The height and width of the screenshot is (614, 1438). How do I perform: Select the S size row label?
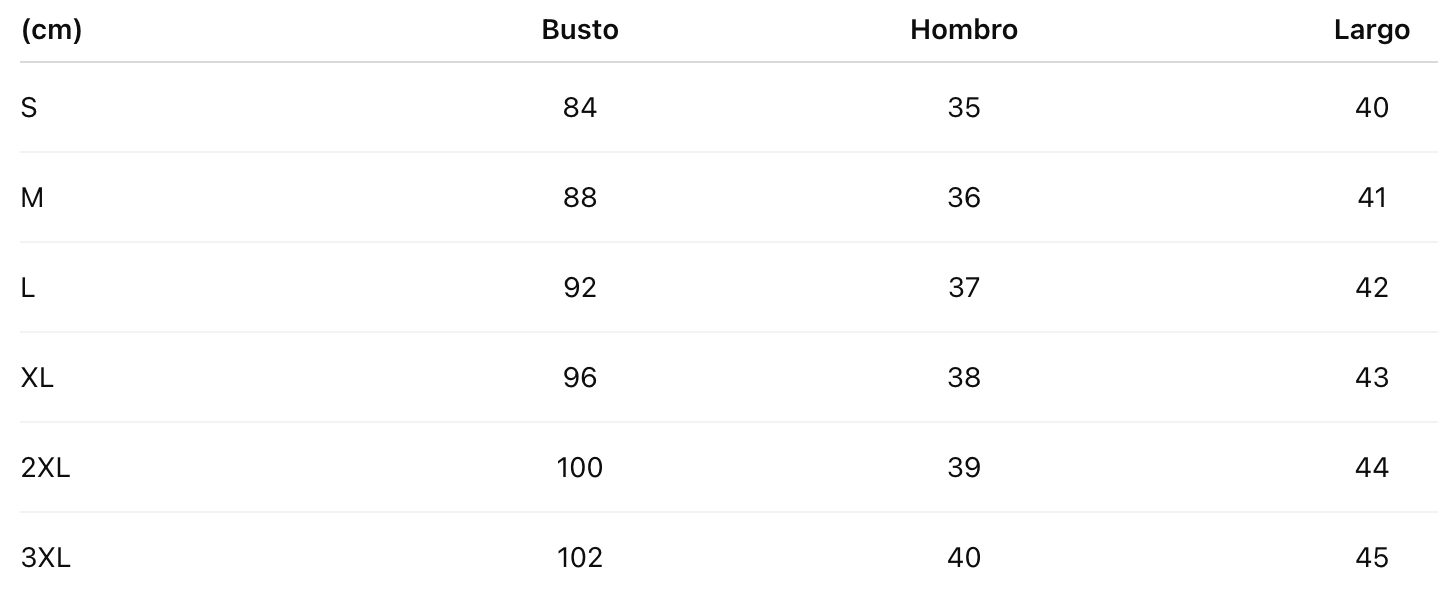point(29,107)
